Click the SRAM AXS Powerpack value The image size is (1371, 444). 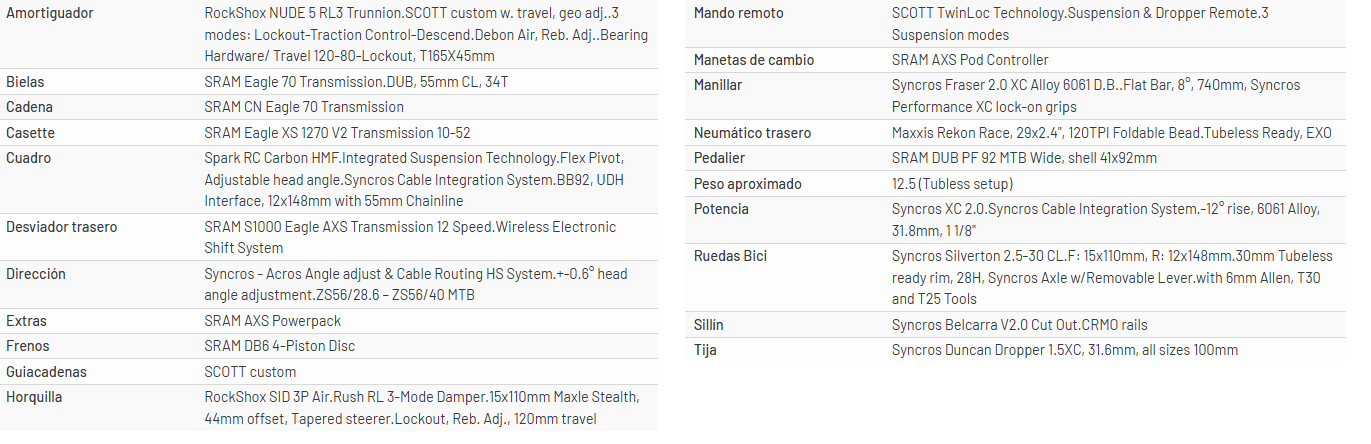[x=272, y=321]
